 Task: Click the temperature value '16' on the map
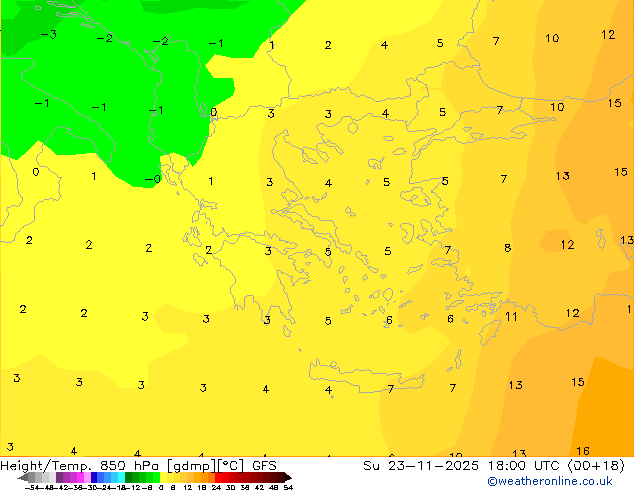tap(583, 451)
